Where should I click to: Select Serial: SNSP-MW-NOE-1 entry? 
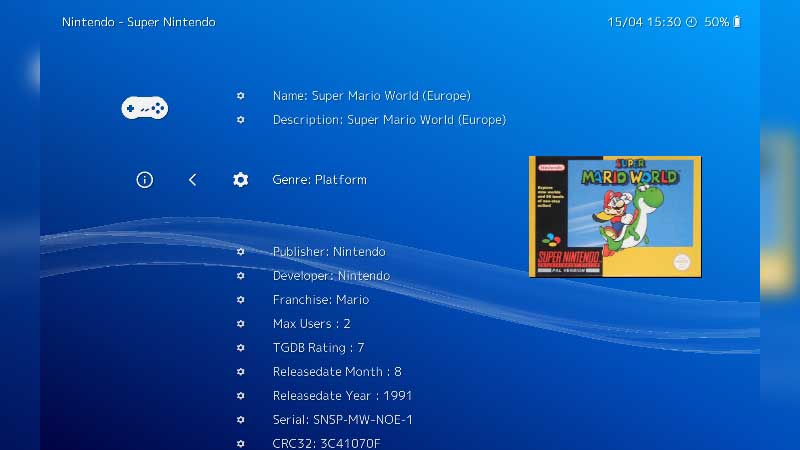pyautogui.click(x=342, y=419)
